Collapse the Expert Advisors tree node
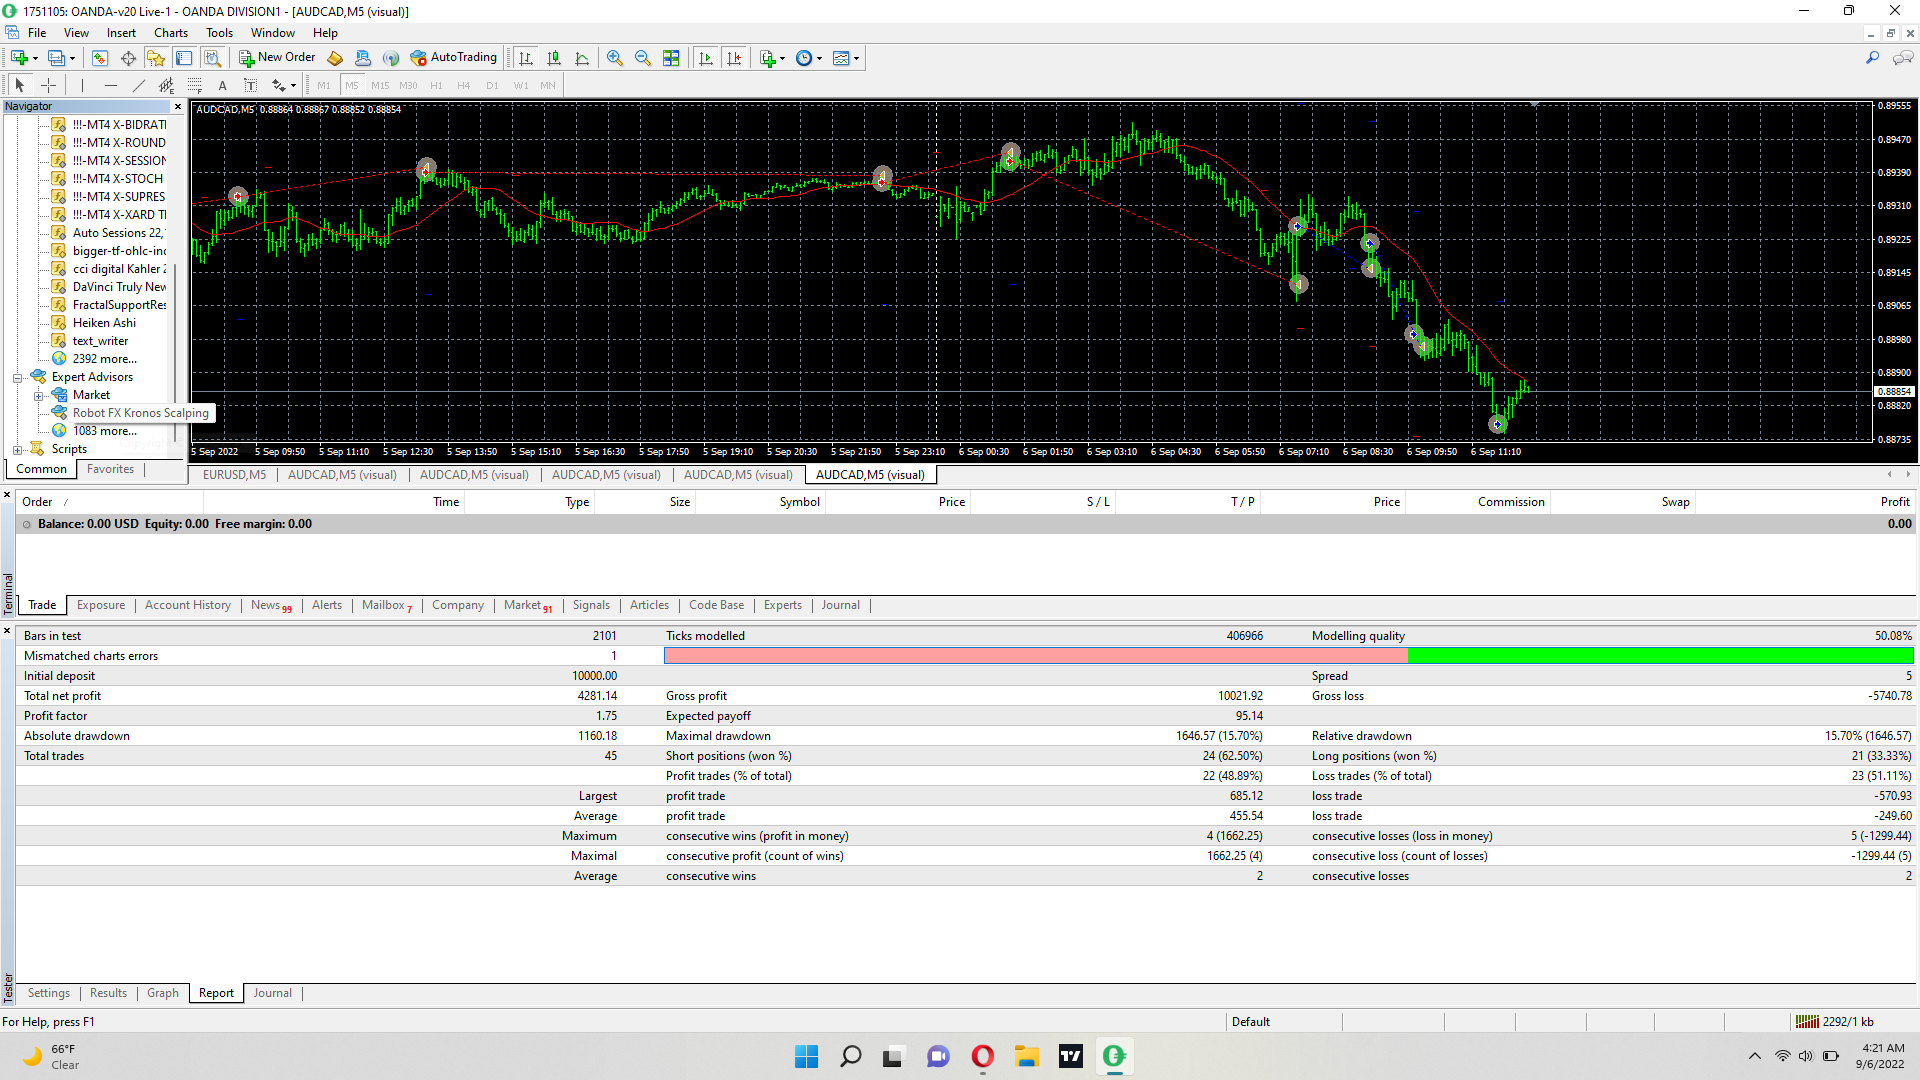 (x=17, y=377)
